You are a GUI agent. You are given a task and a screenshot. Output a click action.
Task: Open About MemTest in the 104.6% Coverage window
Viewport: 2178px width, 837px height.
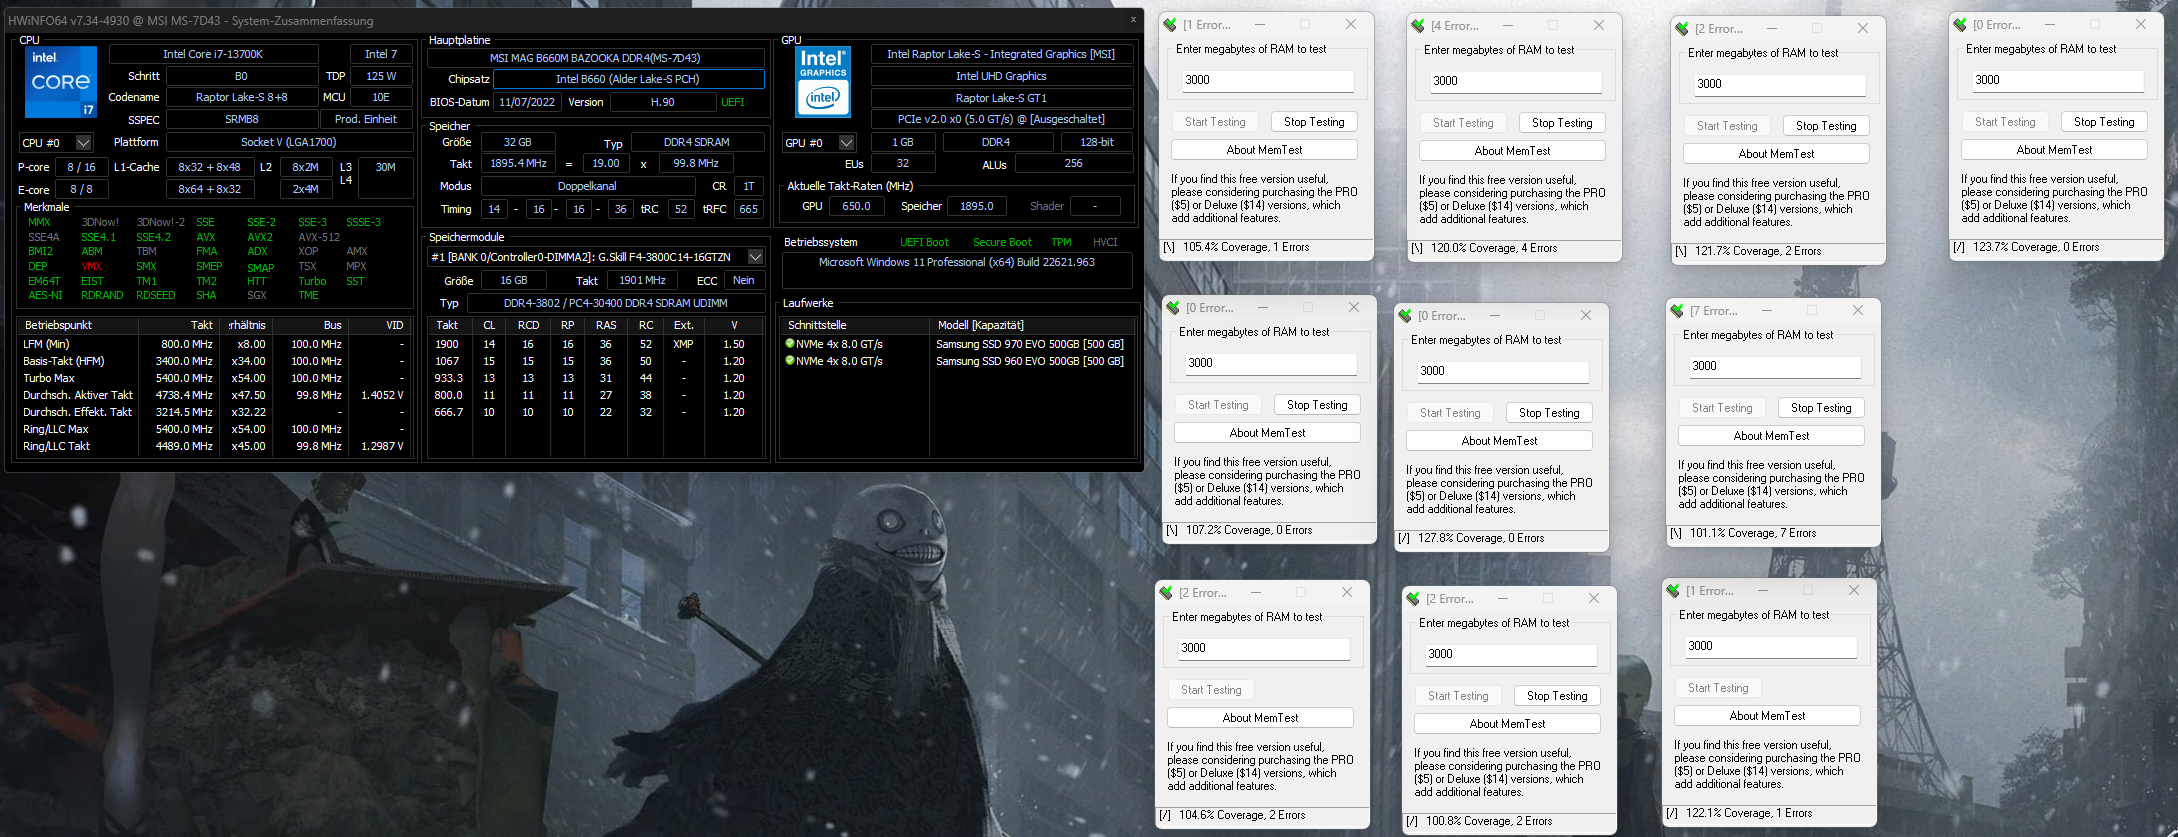tap(1260, 718)
